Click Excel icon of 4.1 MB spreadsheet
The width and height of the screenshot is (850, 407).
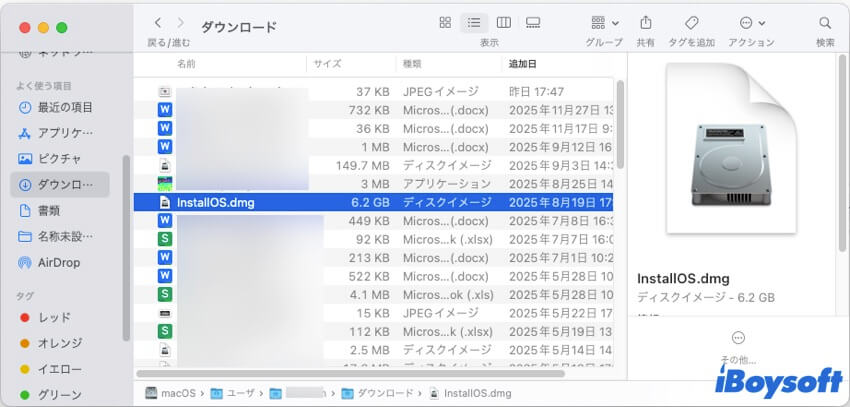[x=165, y=294]
